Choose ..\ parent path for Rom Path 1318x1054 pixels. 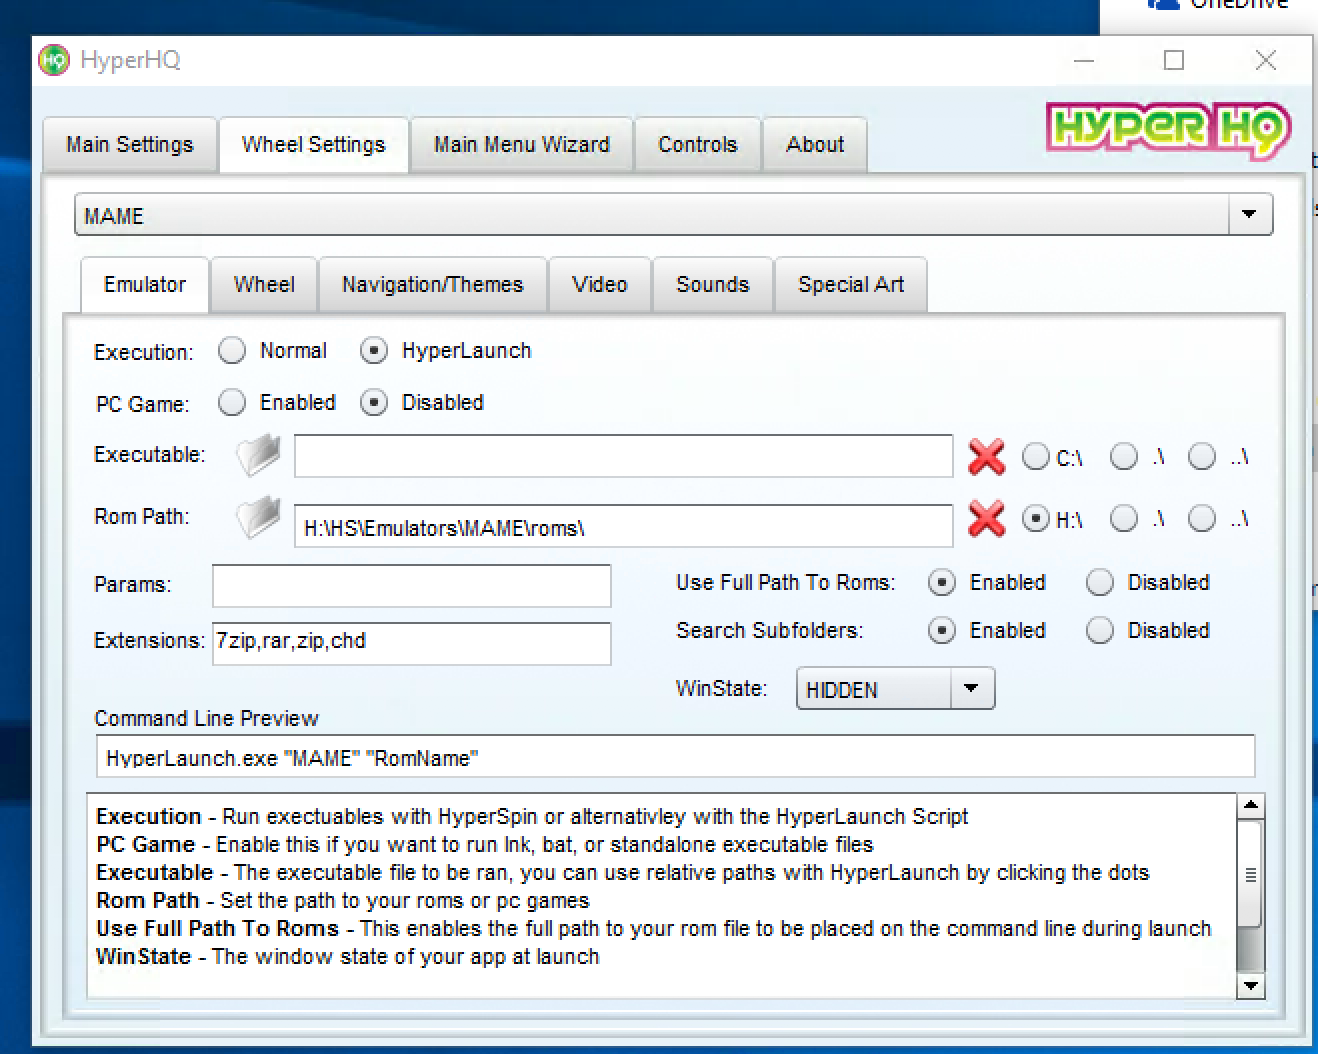[x=1202, y=519]
